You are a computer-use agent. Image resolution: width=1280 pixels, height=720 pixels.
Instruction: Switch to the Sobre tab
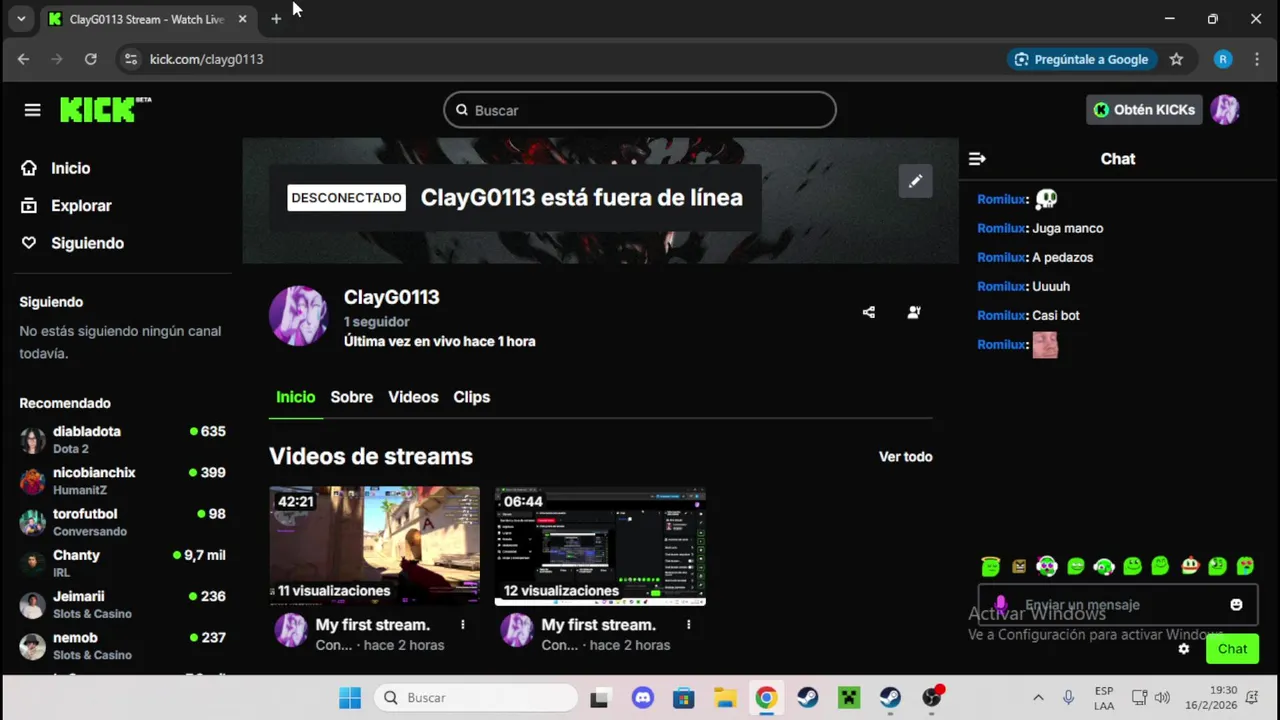click(352, 397)
